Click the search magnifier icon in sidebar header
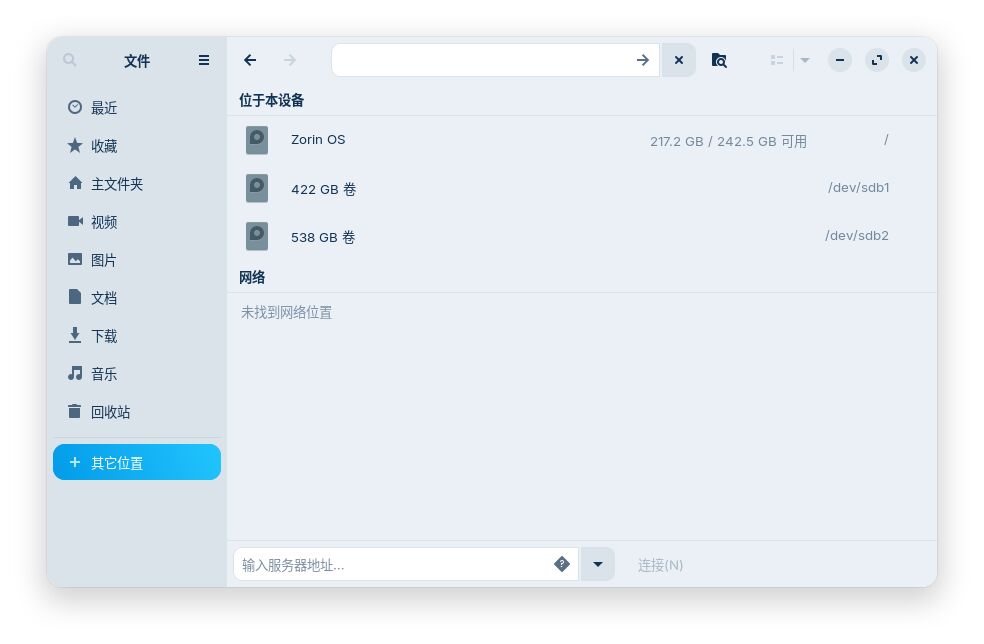The image size is (984, 644). click(x=70, y=60)
